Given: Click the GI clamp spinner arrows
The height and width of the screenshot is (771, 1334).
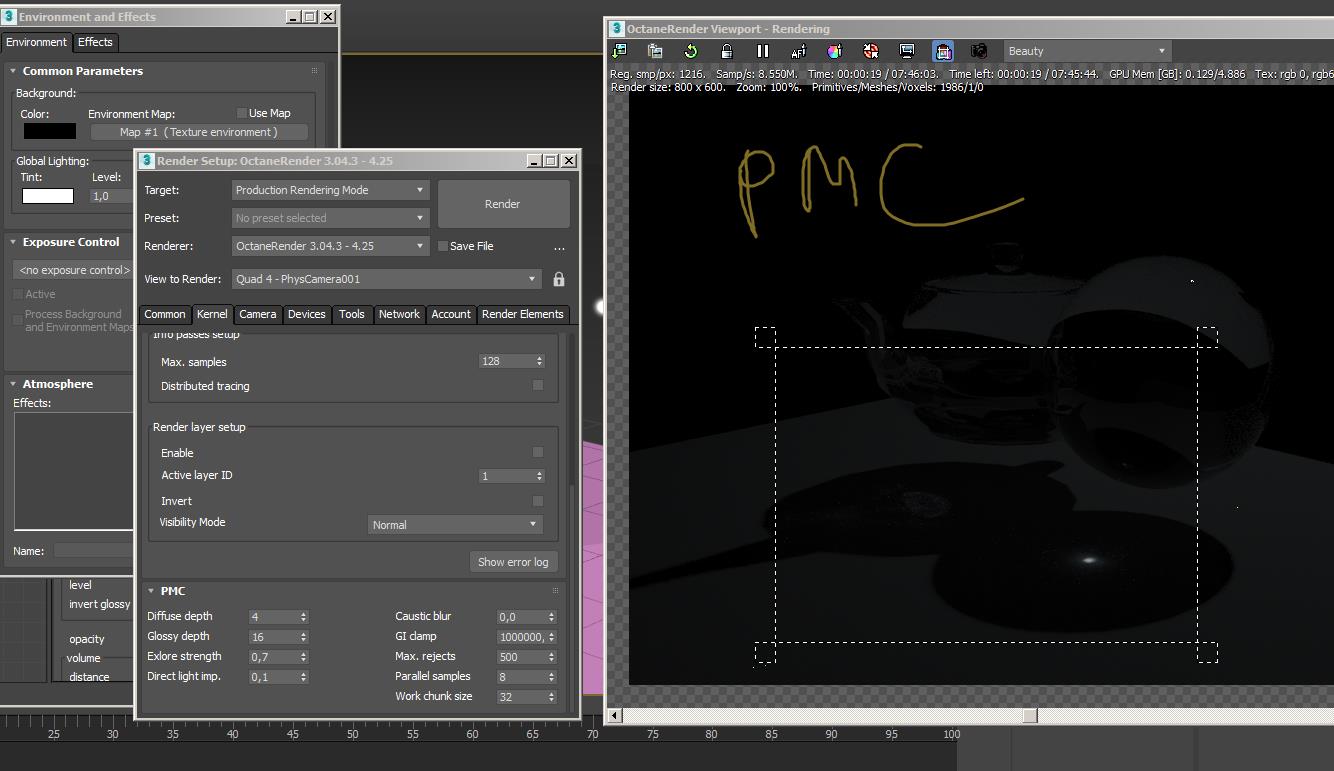Looking at the screenshot, I should (x=552, y=637).
